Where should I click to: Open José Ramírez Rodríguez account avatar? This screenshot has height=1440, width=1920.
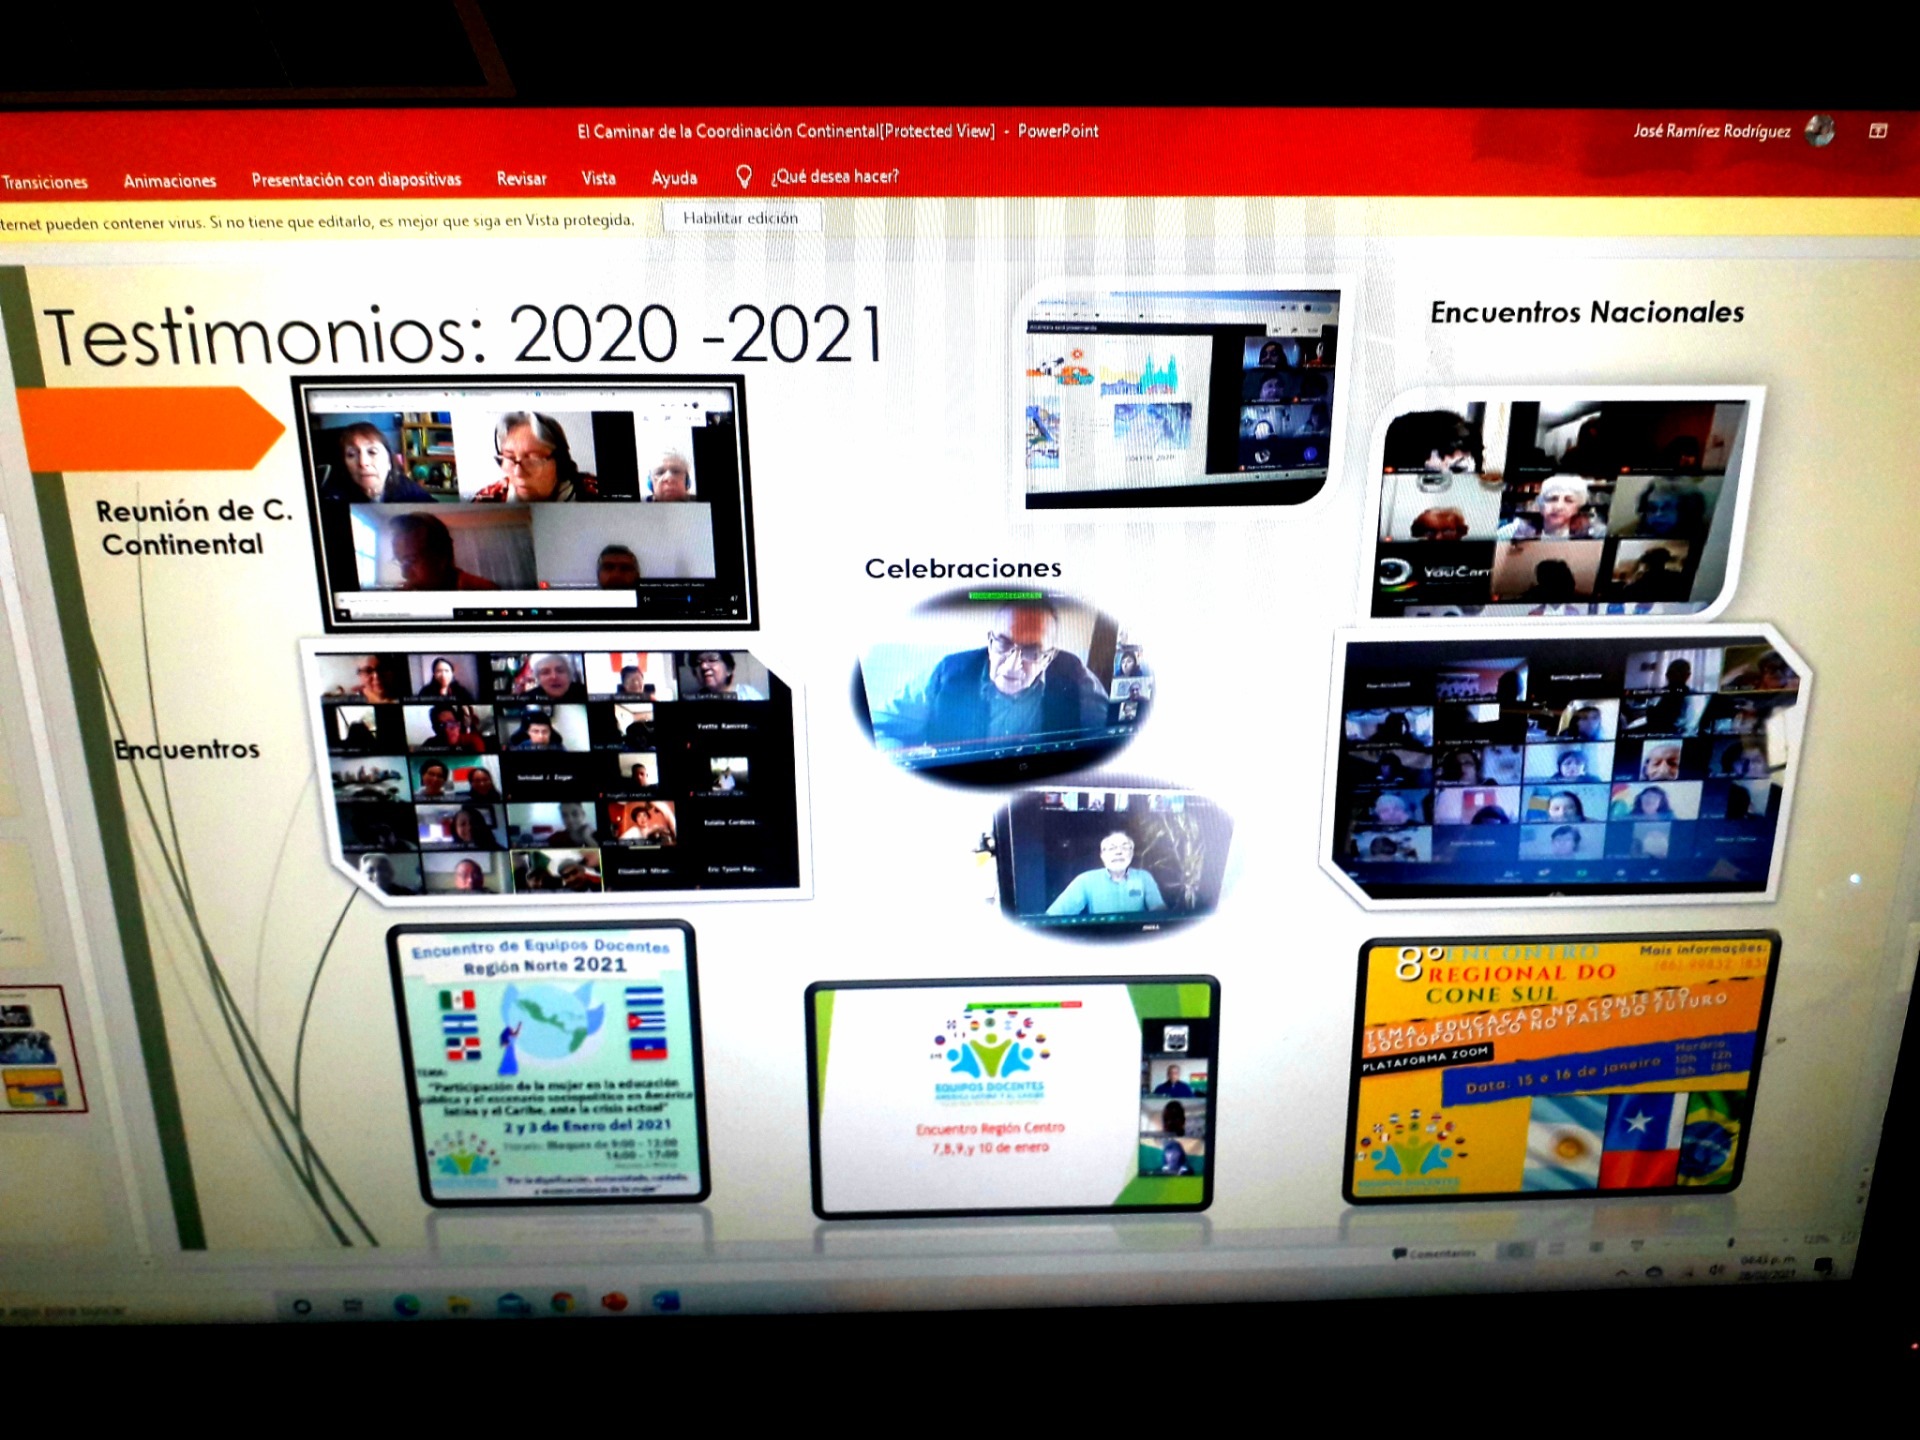pos(1819,130)
